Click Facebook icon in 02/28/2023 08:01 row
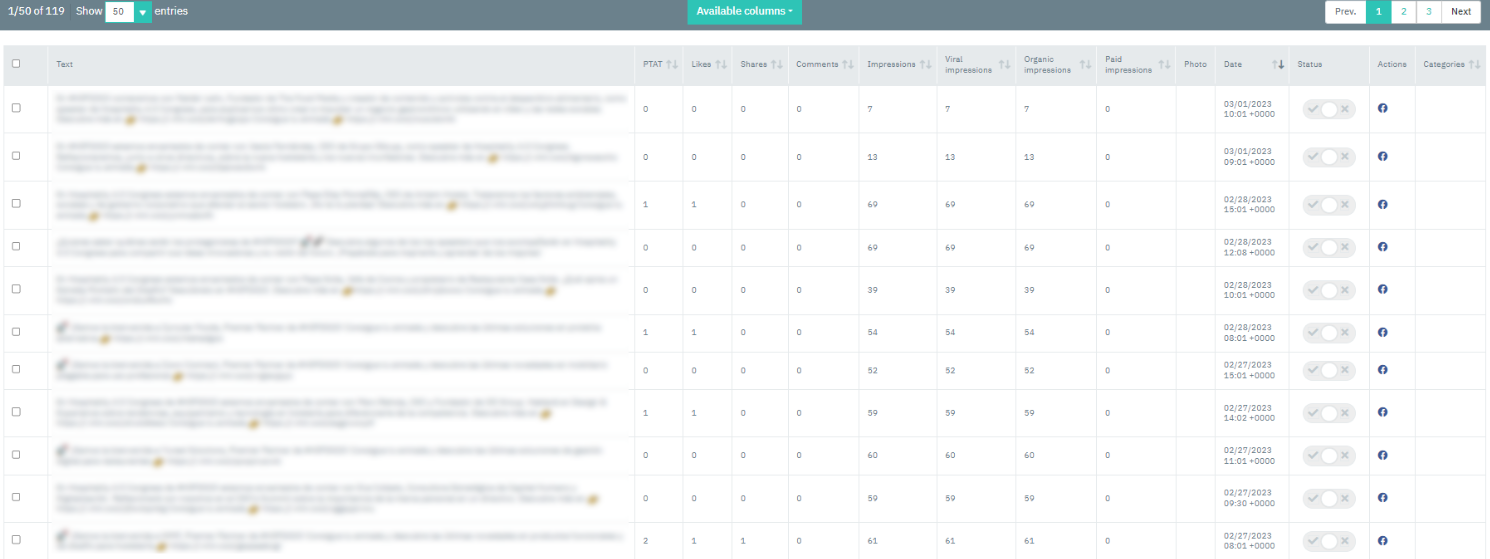Viewport: 1490px width, 559px height. pyautogui.click(x=1382, y=332)
